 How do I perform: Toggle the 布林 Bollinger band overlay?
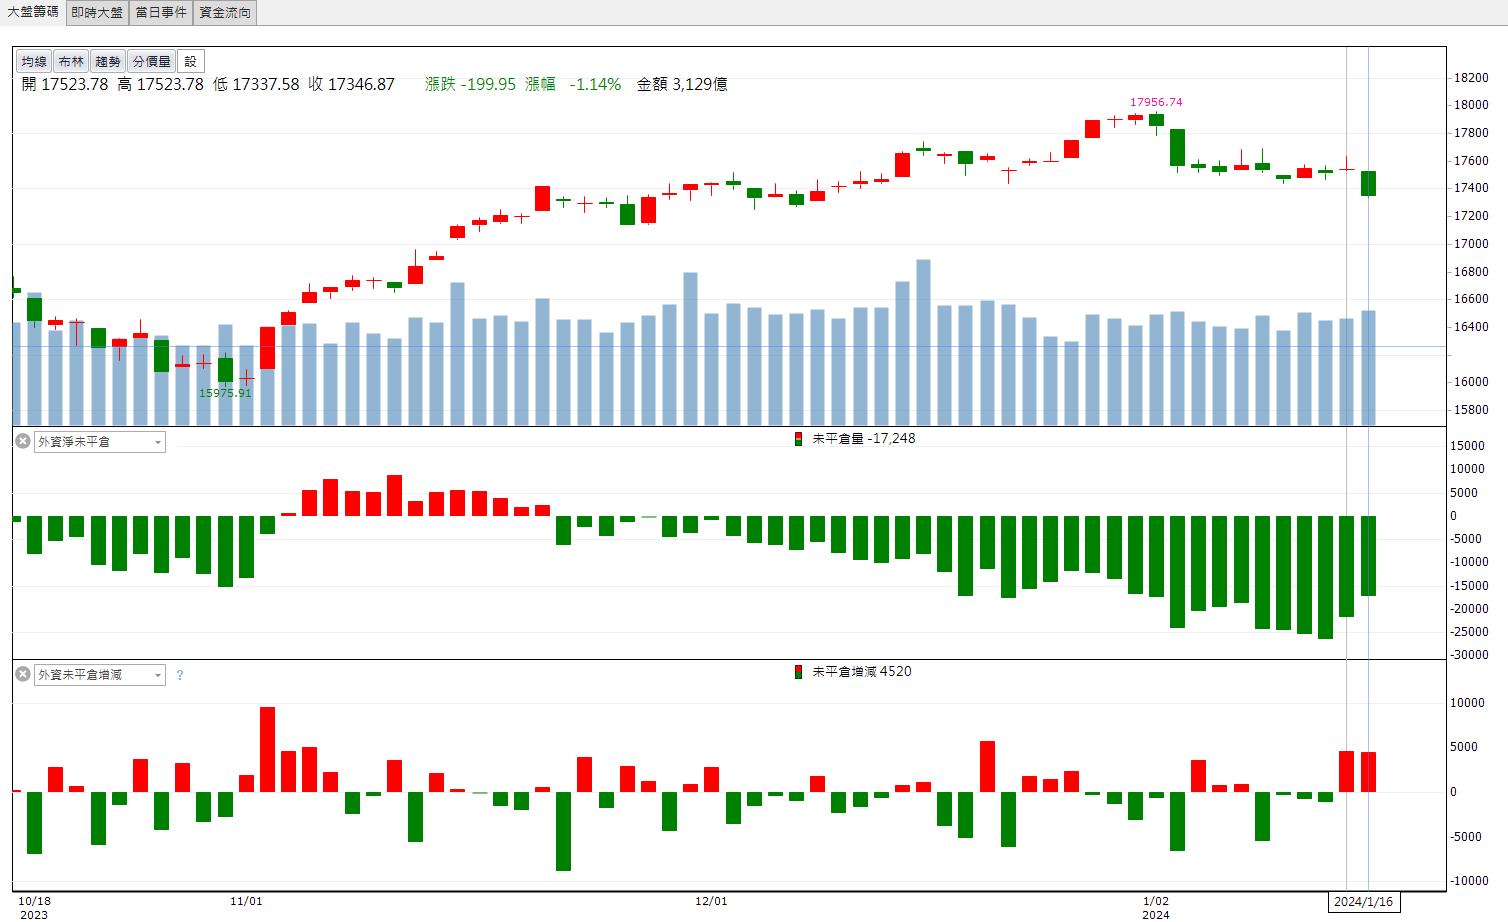71,62
